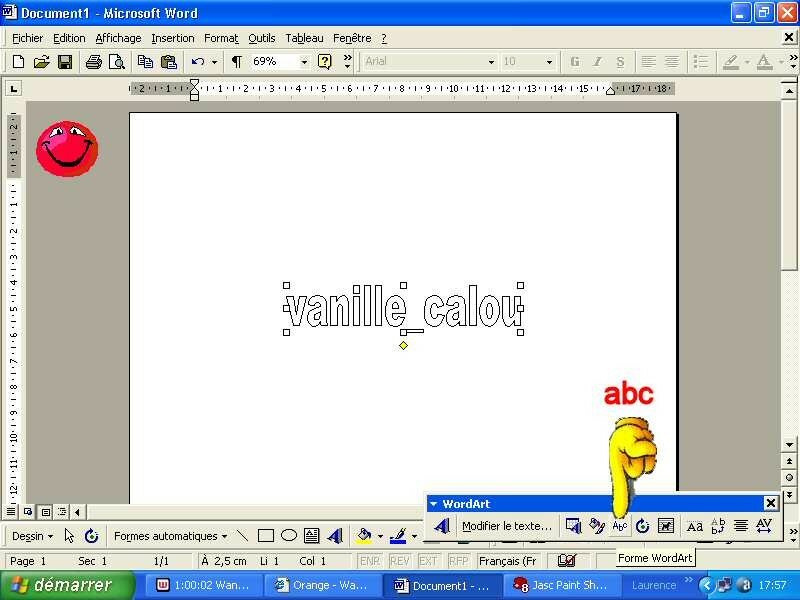Open an existing file with folder icon

coord(42,62)
